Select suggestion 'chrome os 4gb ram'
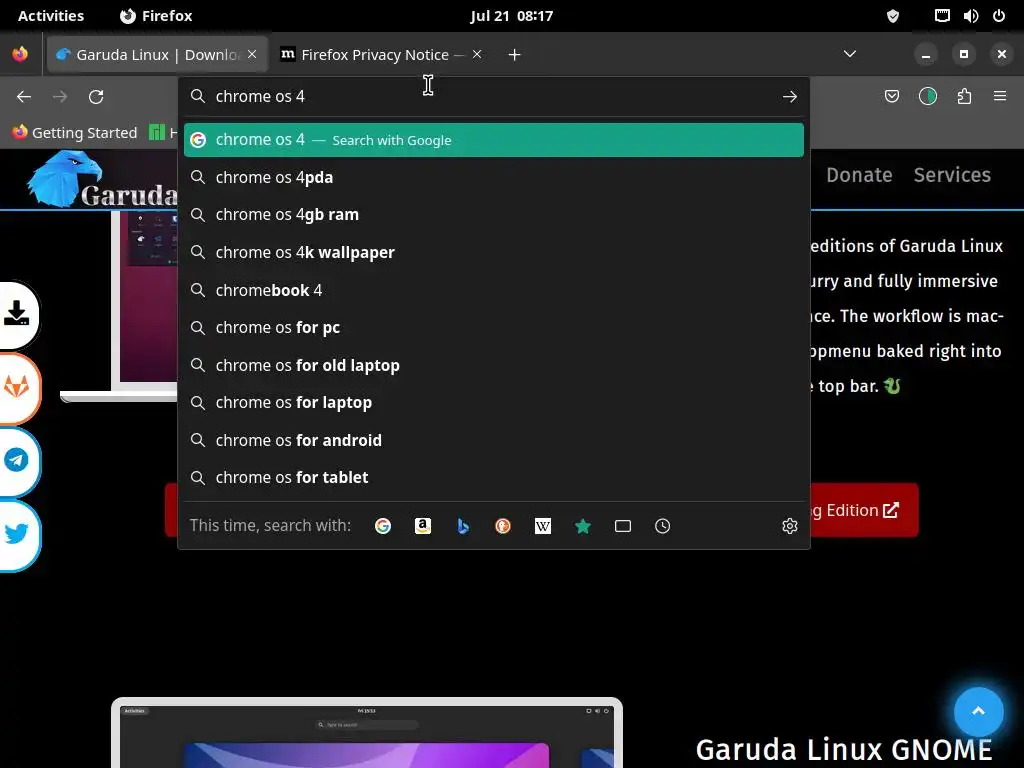The image size is (1024, 768). (494, 215)
